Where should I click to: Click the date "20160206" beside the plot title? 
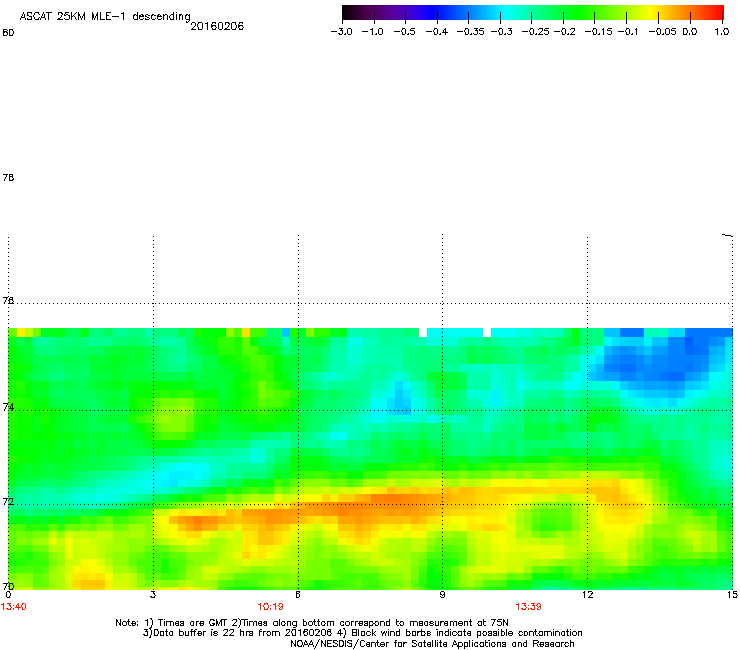tap(217, 26)
